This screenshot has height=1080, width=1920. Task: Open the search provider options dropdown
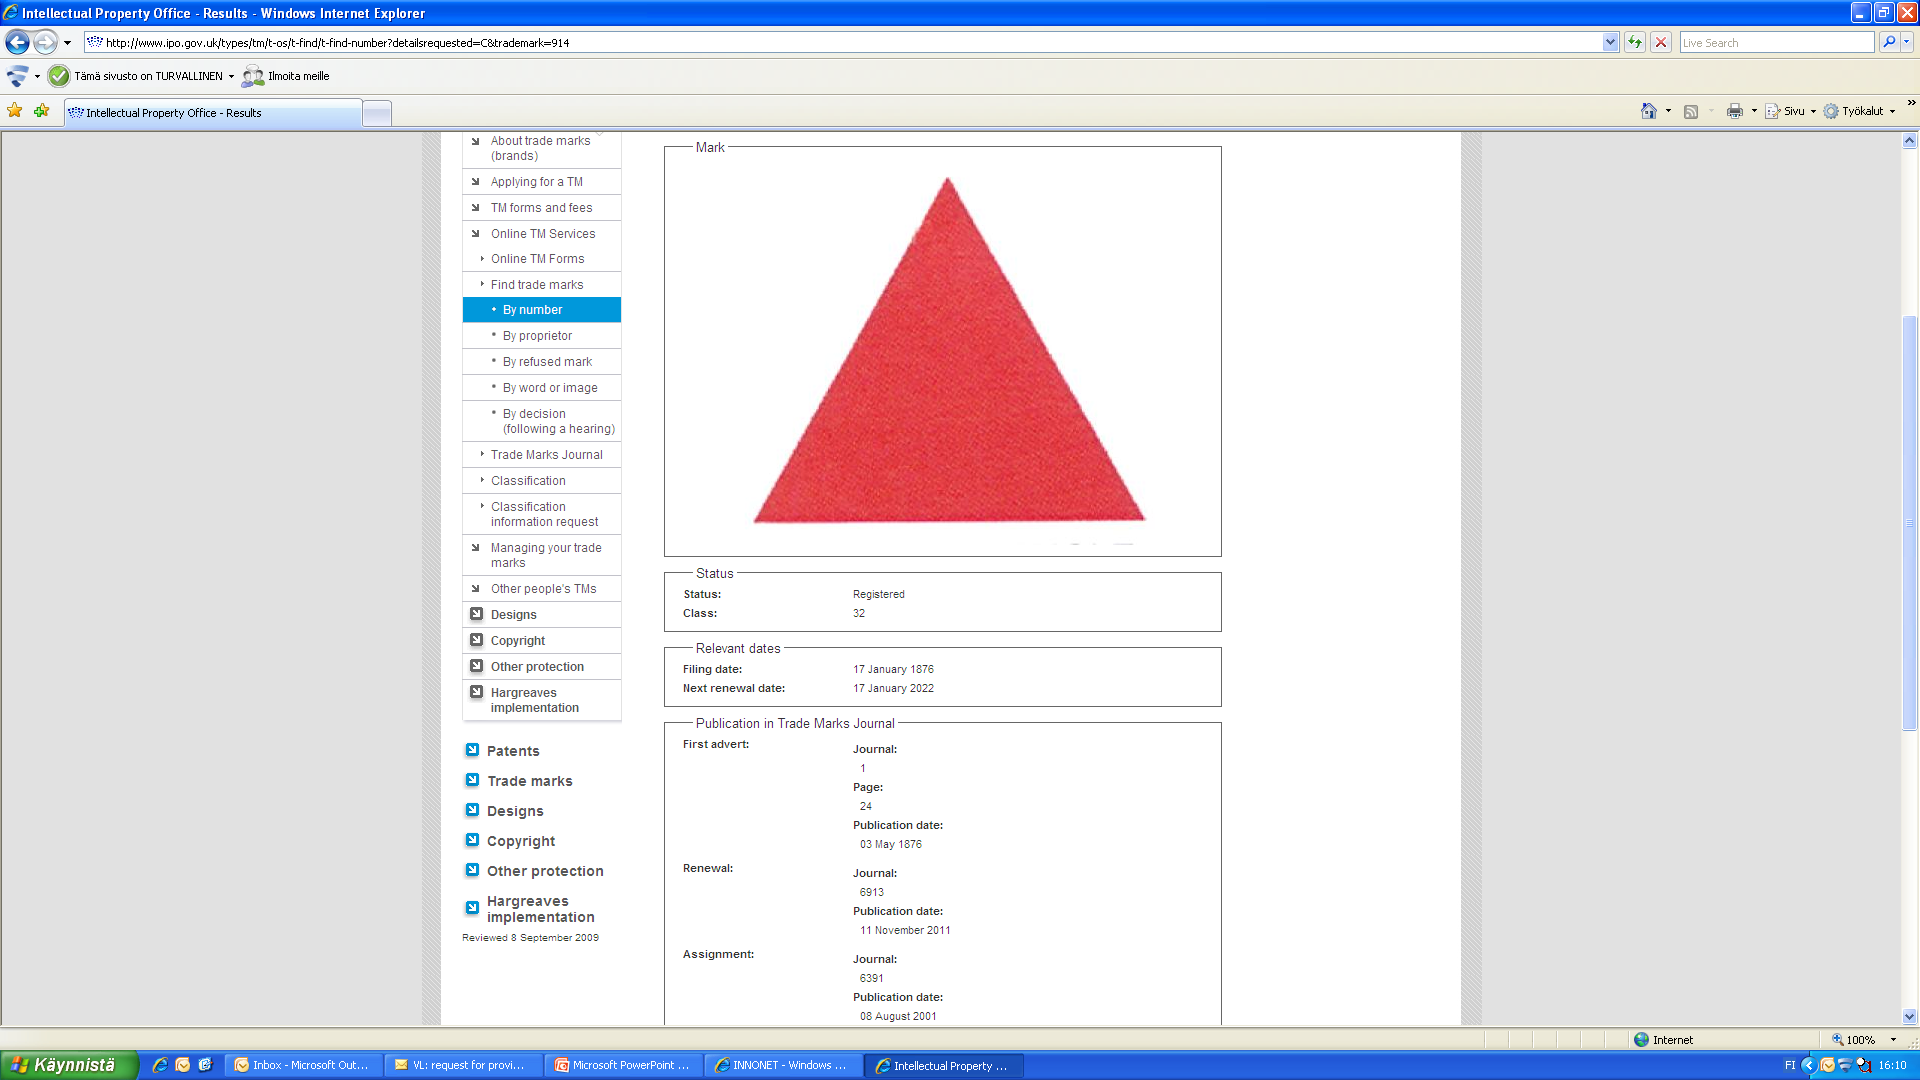coord(1907,43)
